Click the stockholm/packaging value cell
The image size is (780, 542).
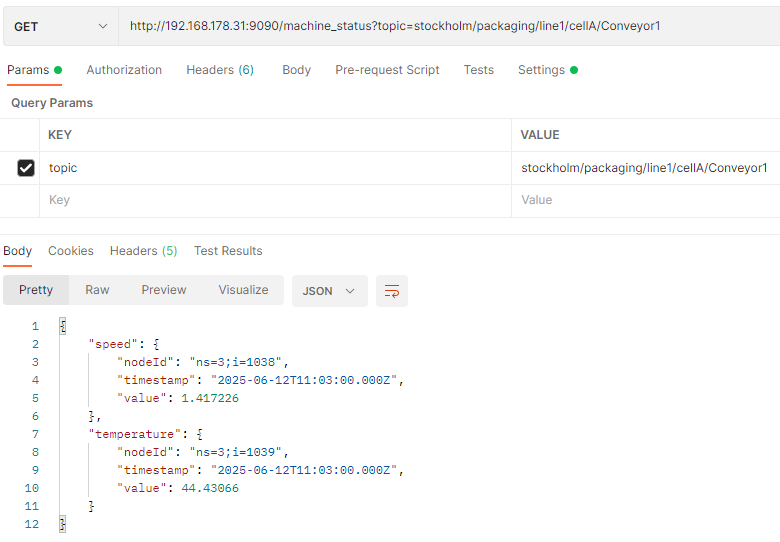click(x=646, y=168)
